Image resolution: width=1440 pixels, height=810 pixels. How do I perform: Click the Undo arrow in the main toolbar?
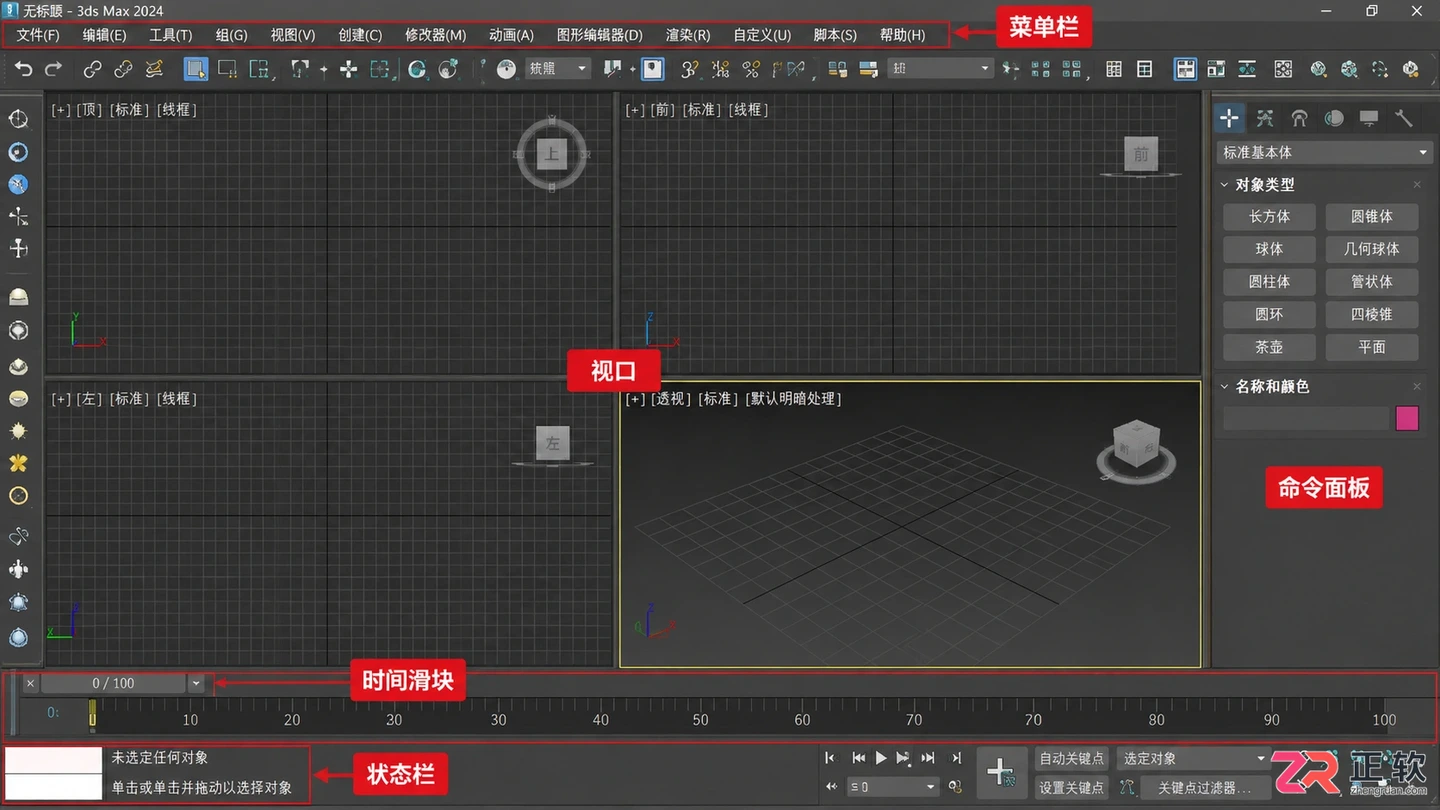pos(24,69)
